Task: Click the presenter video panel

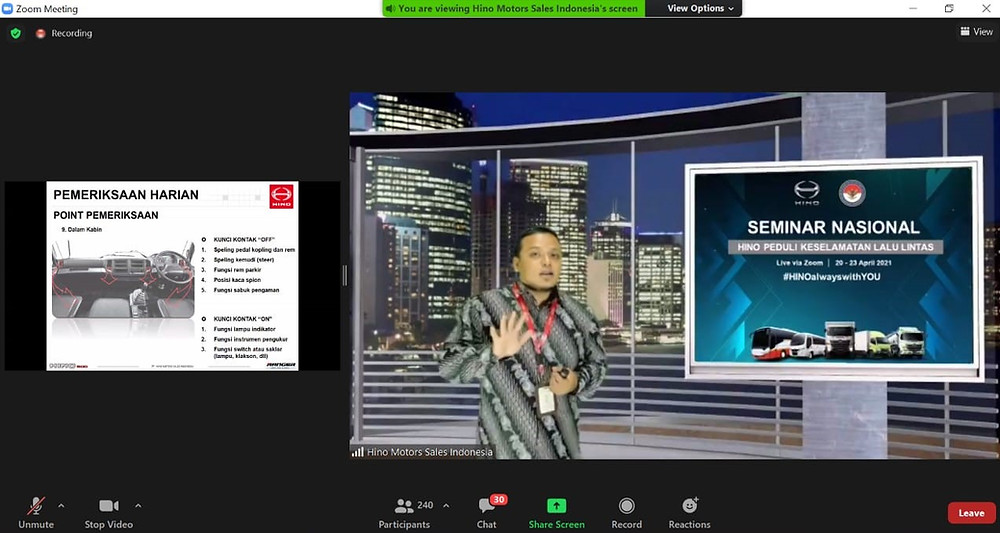Action: click(x=674, y=275)
